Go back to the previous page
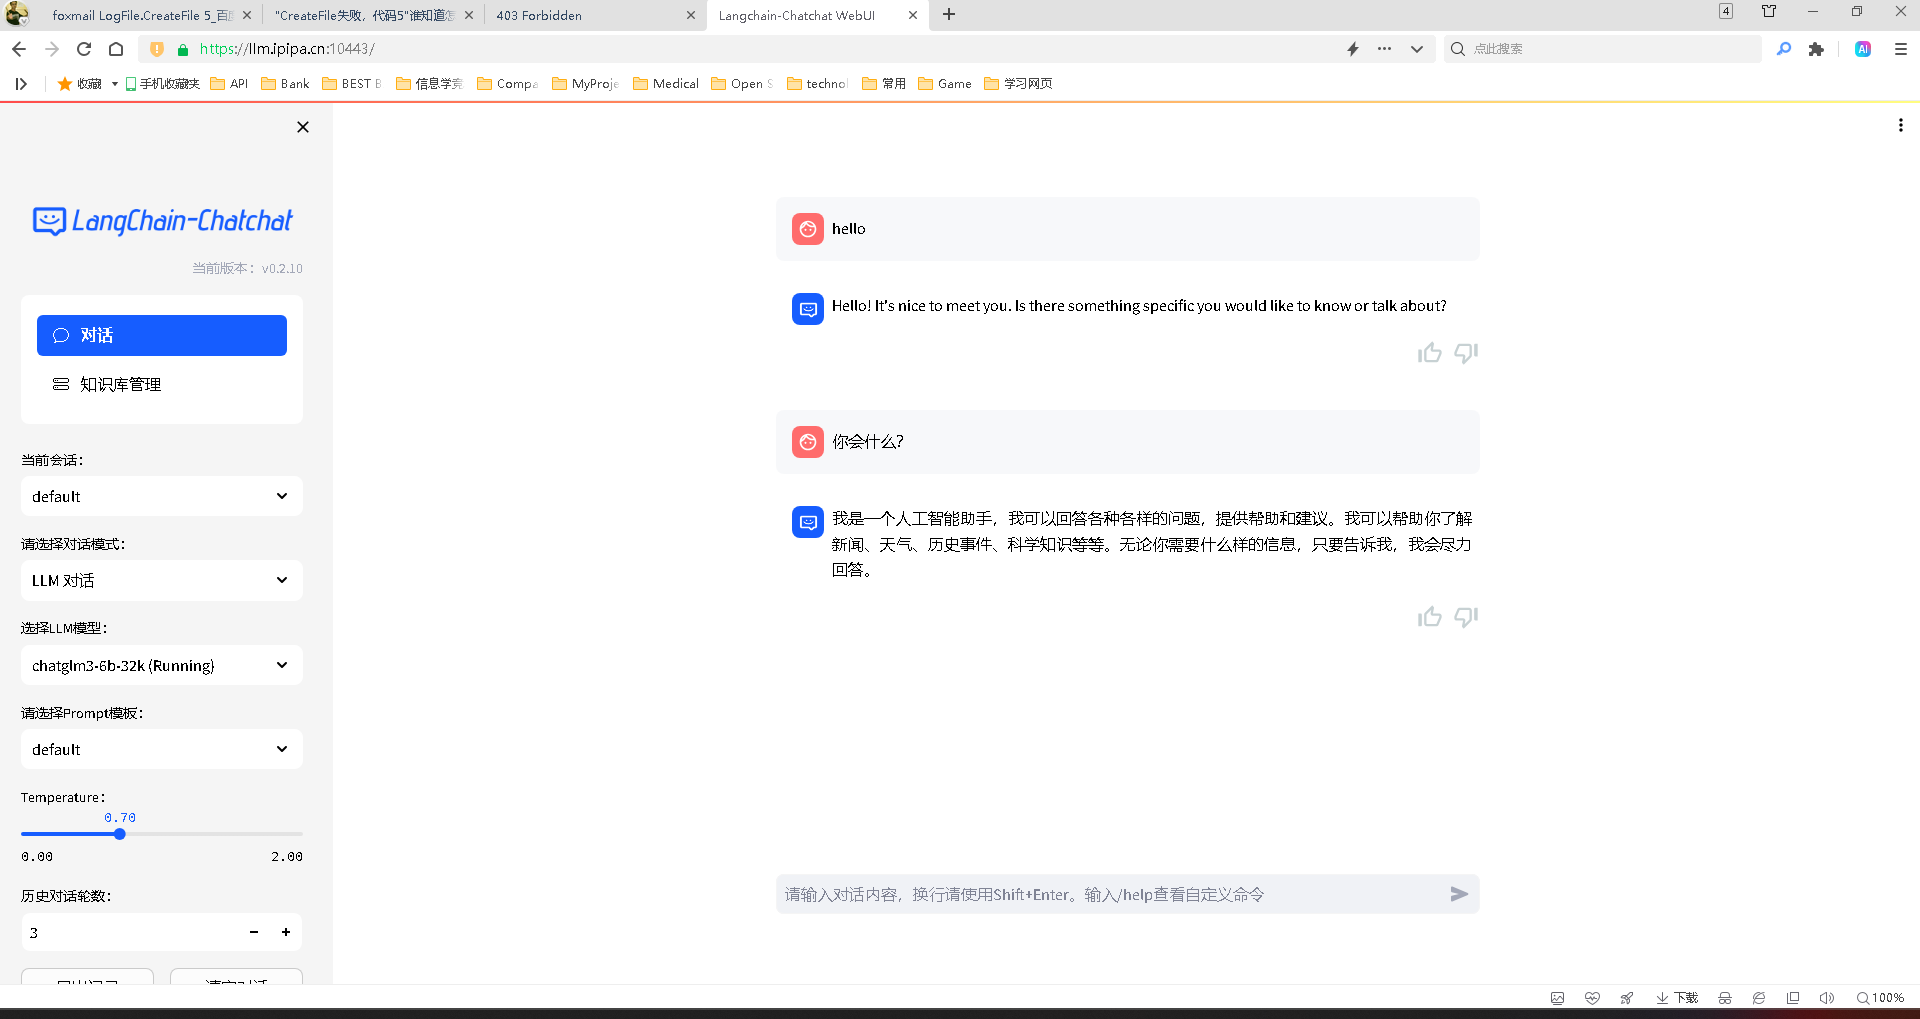1920x1019 pixels. (19, 49)
